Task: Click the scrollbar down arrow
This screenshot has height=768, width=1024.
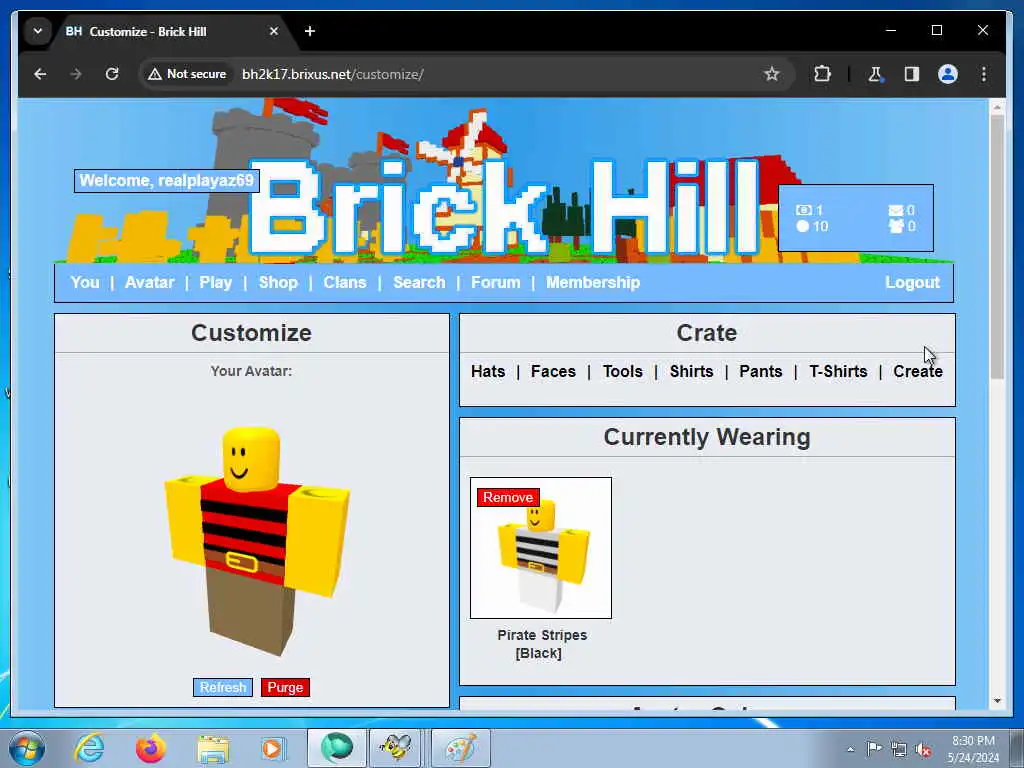Action: point(997,701)
